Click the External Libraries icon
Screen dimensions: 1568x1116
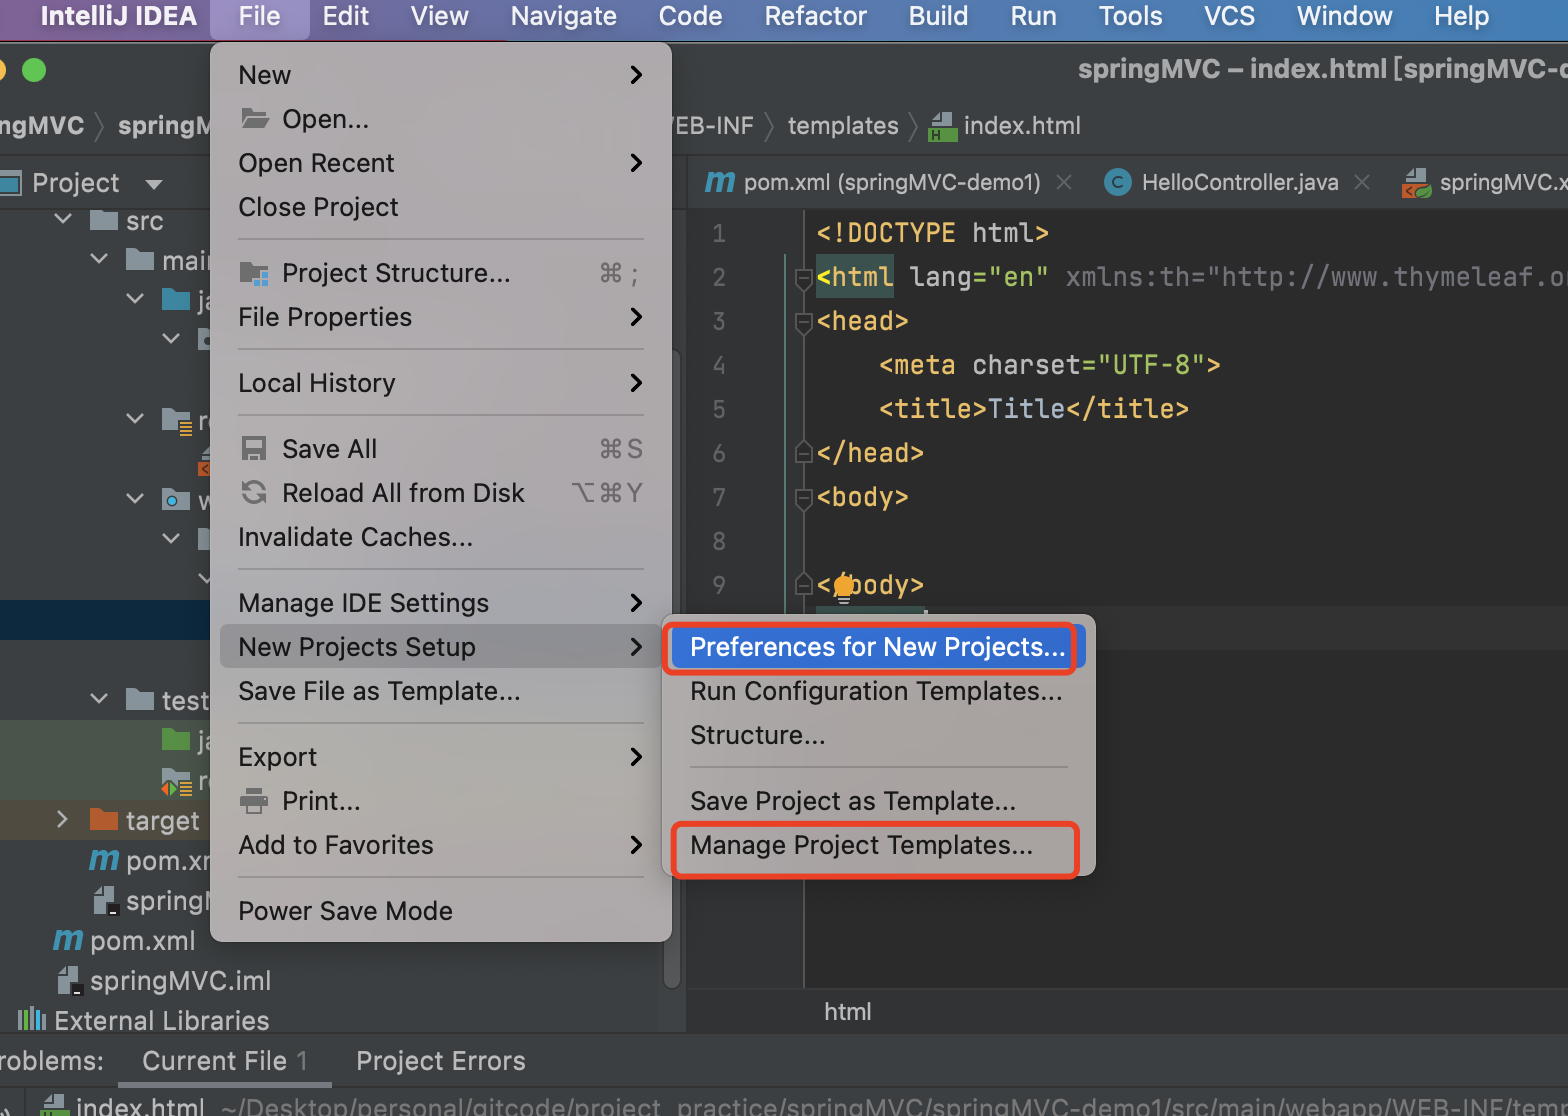(31, 1020)
